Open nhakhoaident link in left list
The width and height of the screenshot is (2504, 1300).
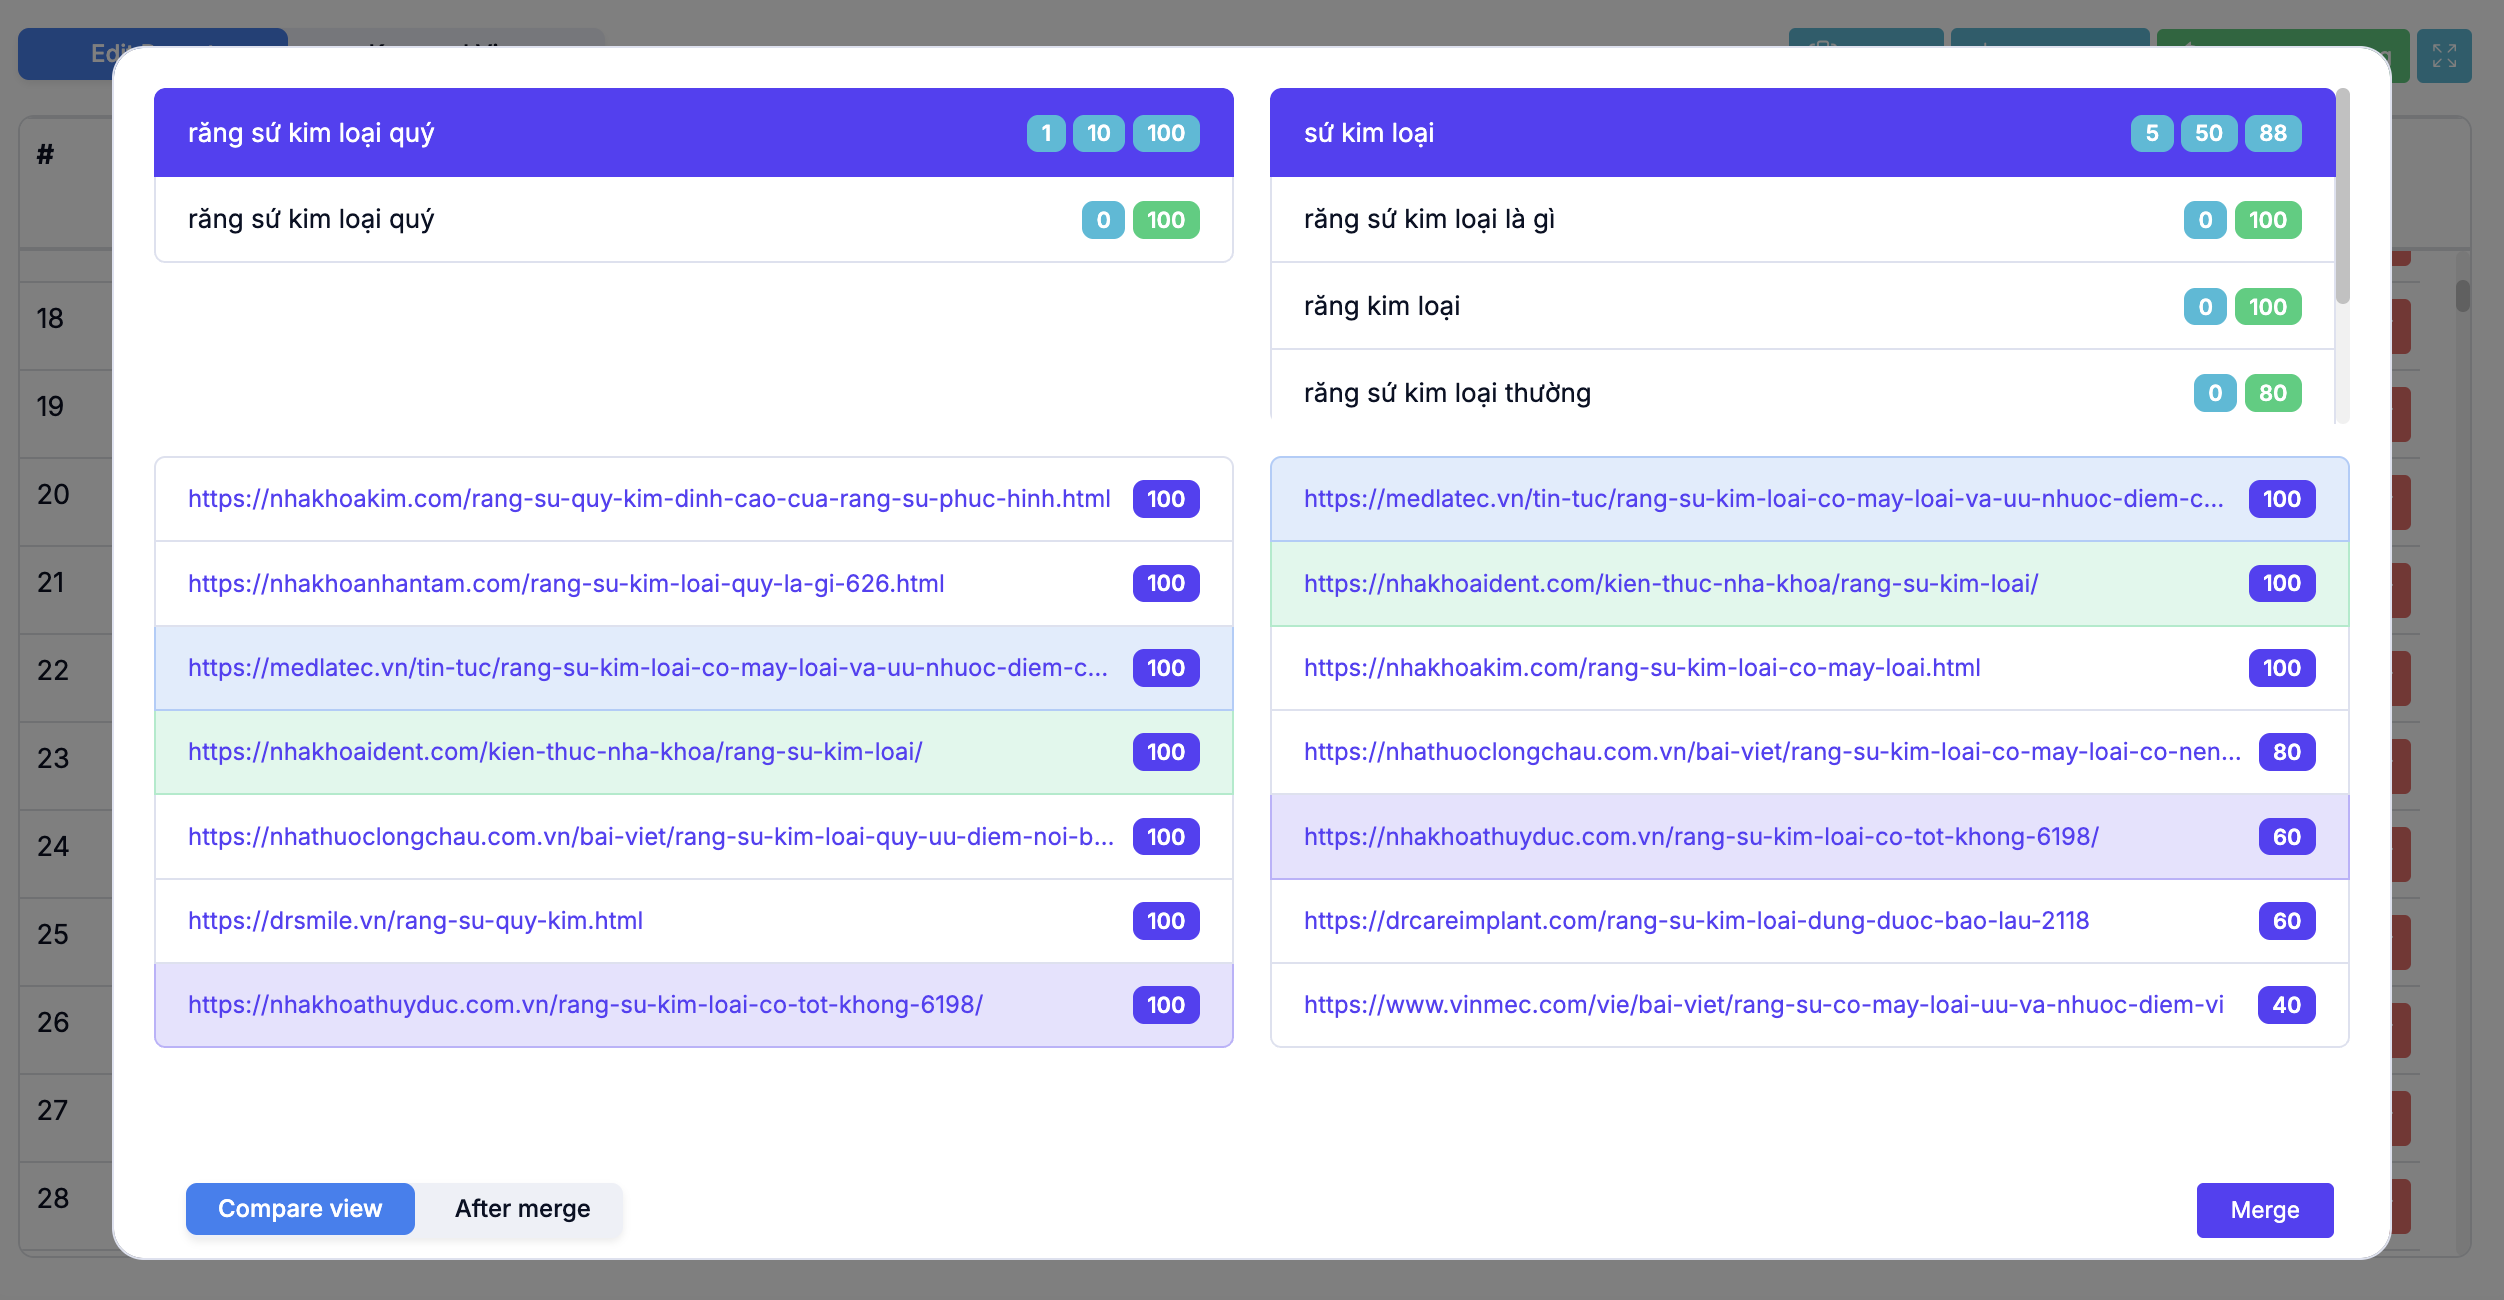tap(555, 752)
